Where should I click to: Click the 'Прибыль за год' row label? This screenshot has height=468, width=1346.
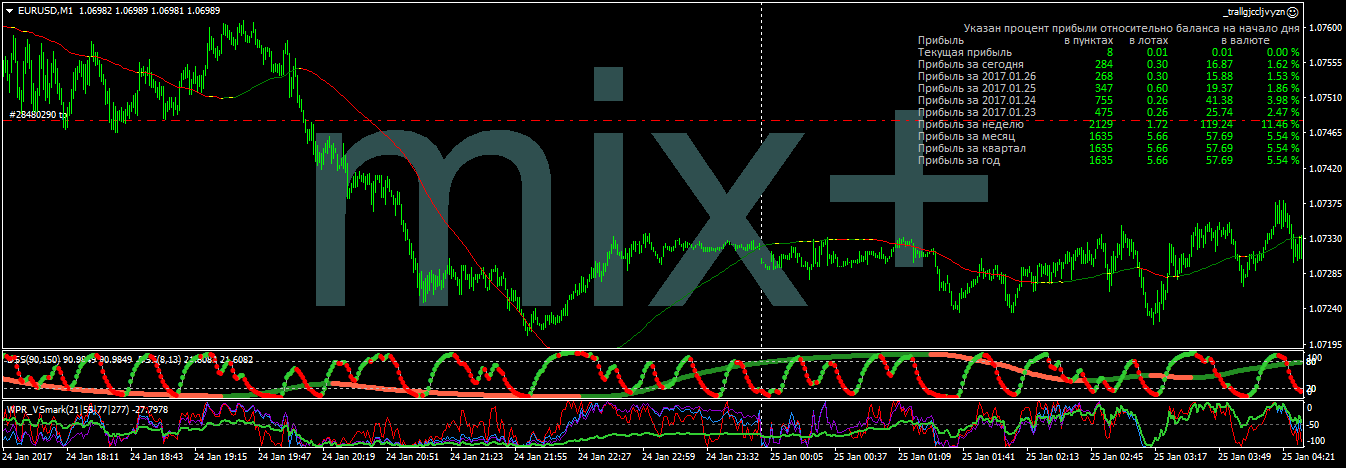tap(958, 160)
